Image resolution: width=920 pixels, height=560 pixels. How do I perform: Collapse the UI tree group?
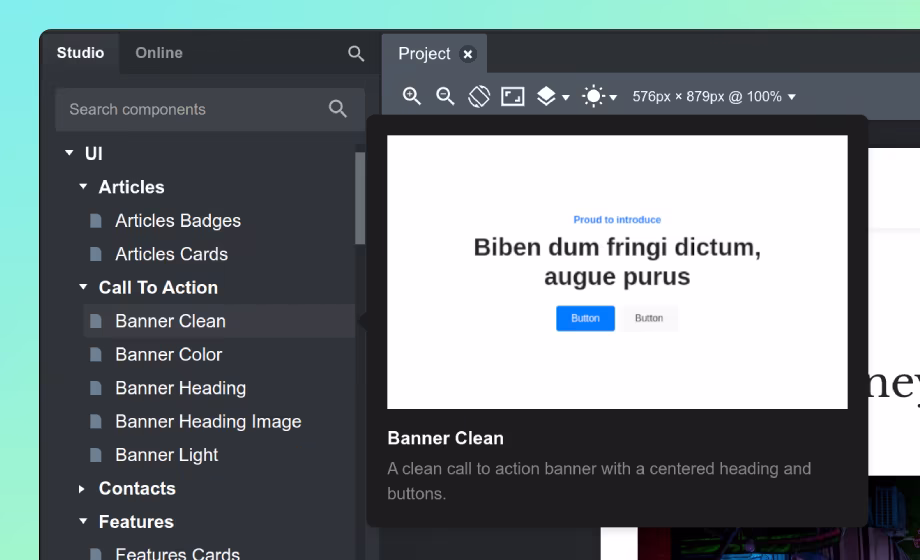coord(69,153)
